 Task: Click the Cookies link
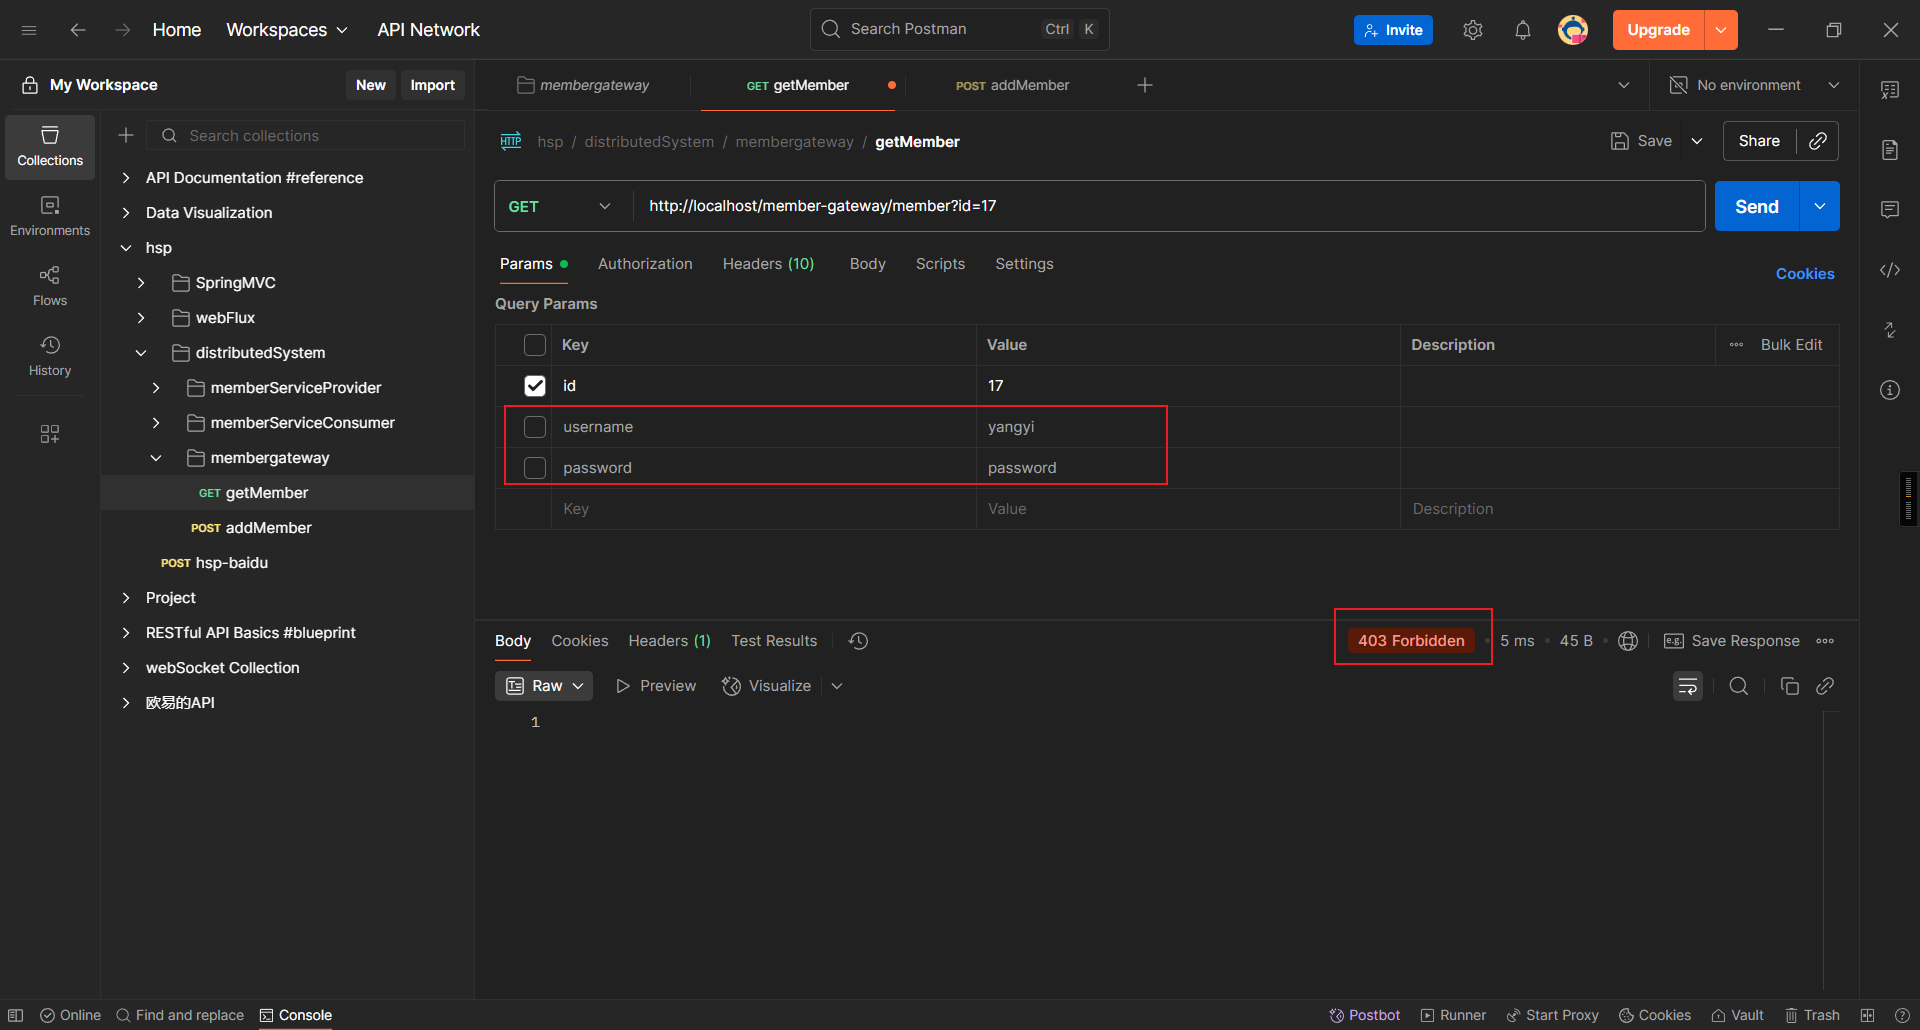1804,274
